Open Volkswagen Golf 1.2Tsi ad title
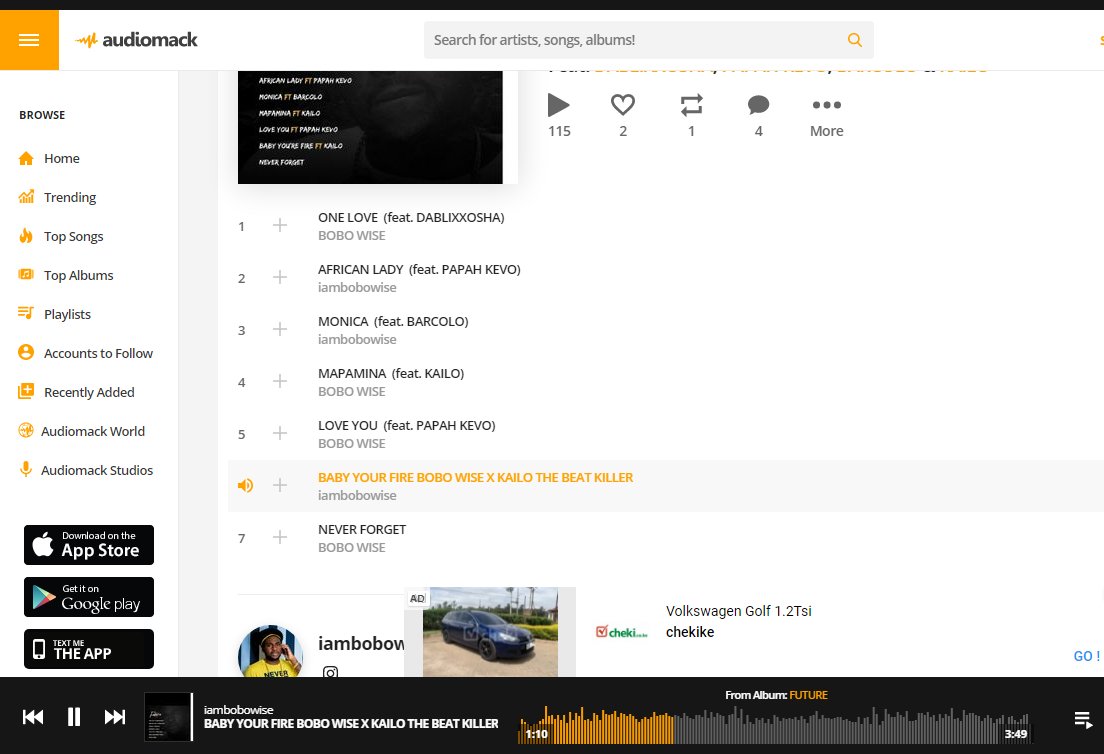The image size is (1104, 754). (739, 611)
